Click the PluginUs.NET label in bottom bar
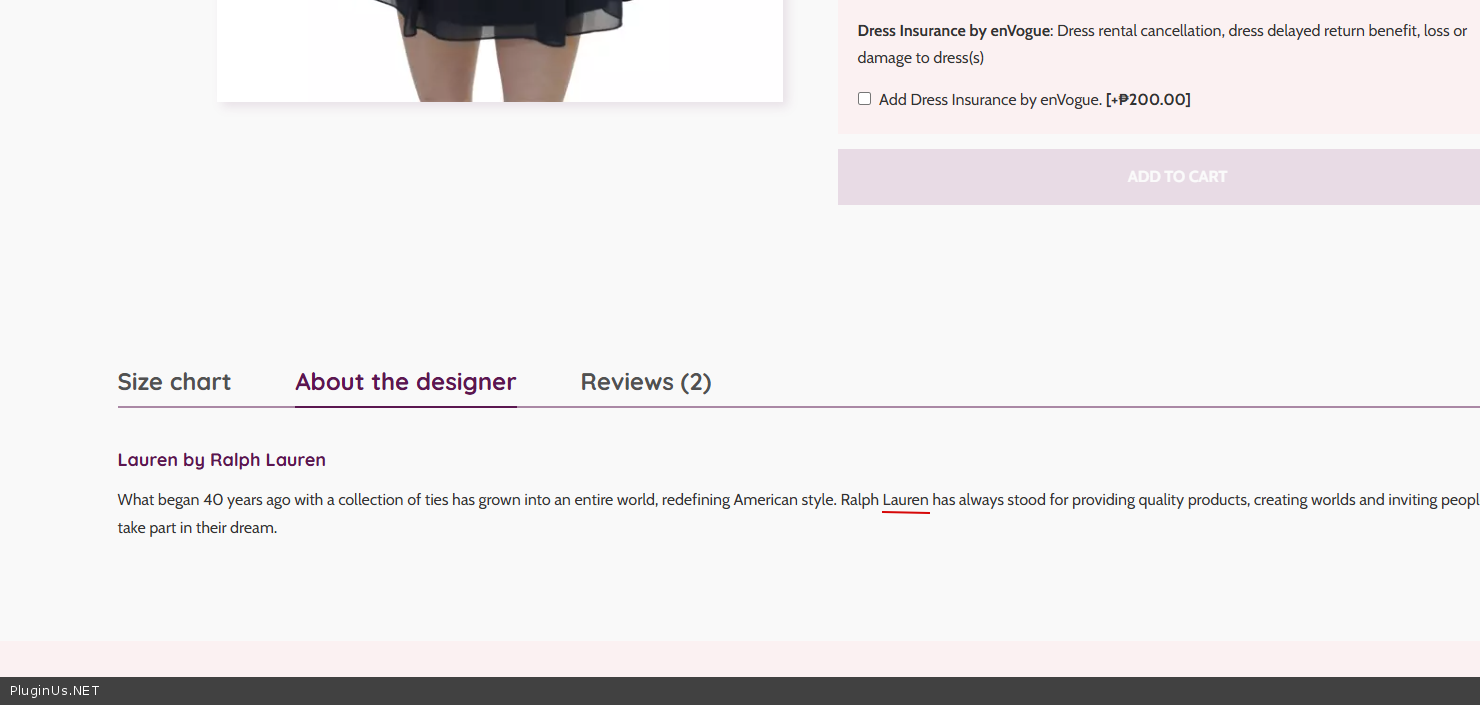This screenshot has height=705, width=1480. pyautogui.click(x=55, y=691)
